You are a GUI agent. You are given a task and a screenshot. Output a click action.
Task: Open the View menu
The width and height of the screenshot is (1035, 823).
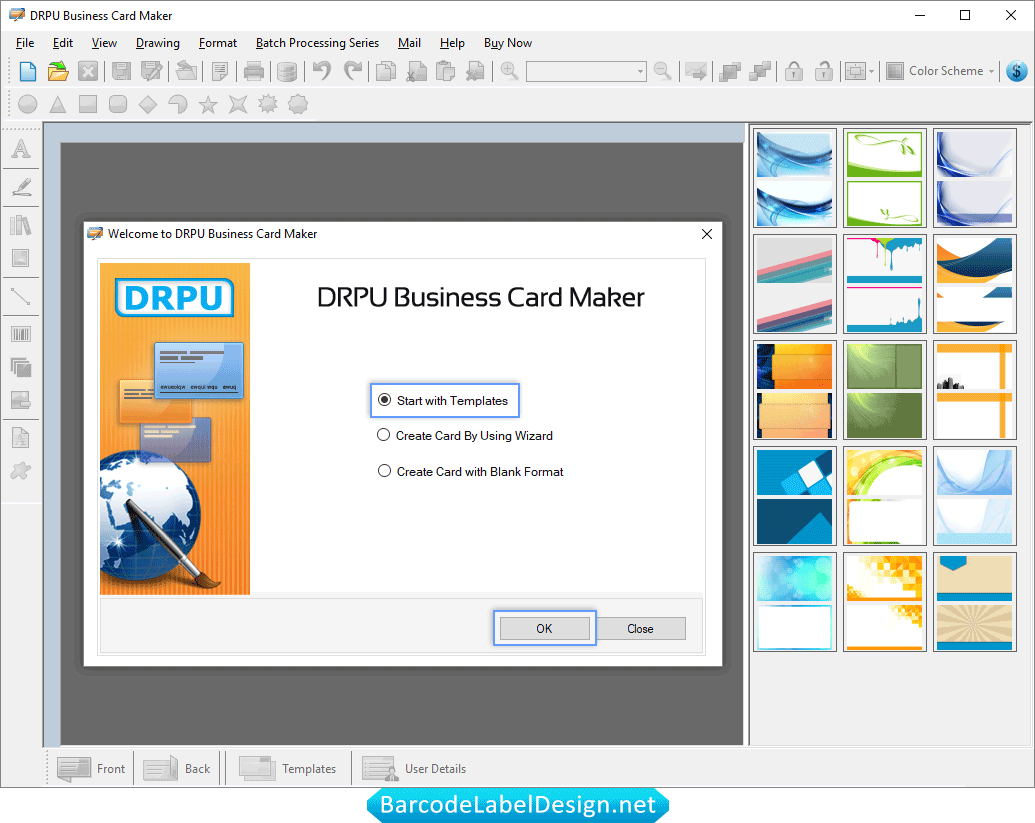(104, 43)
